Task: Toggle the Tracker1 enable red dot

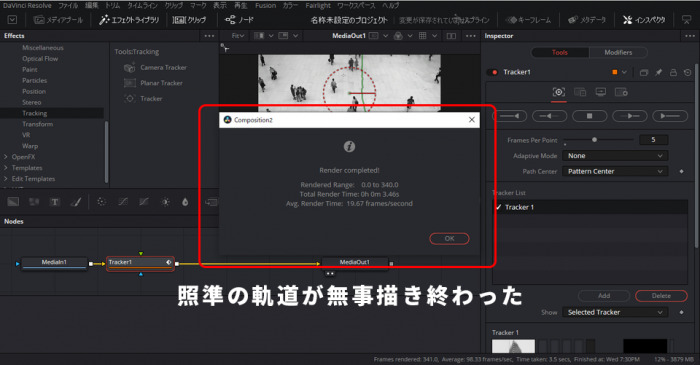Action: coord(495,72)
